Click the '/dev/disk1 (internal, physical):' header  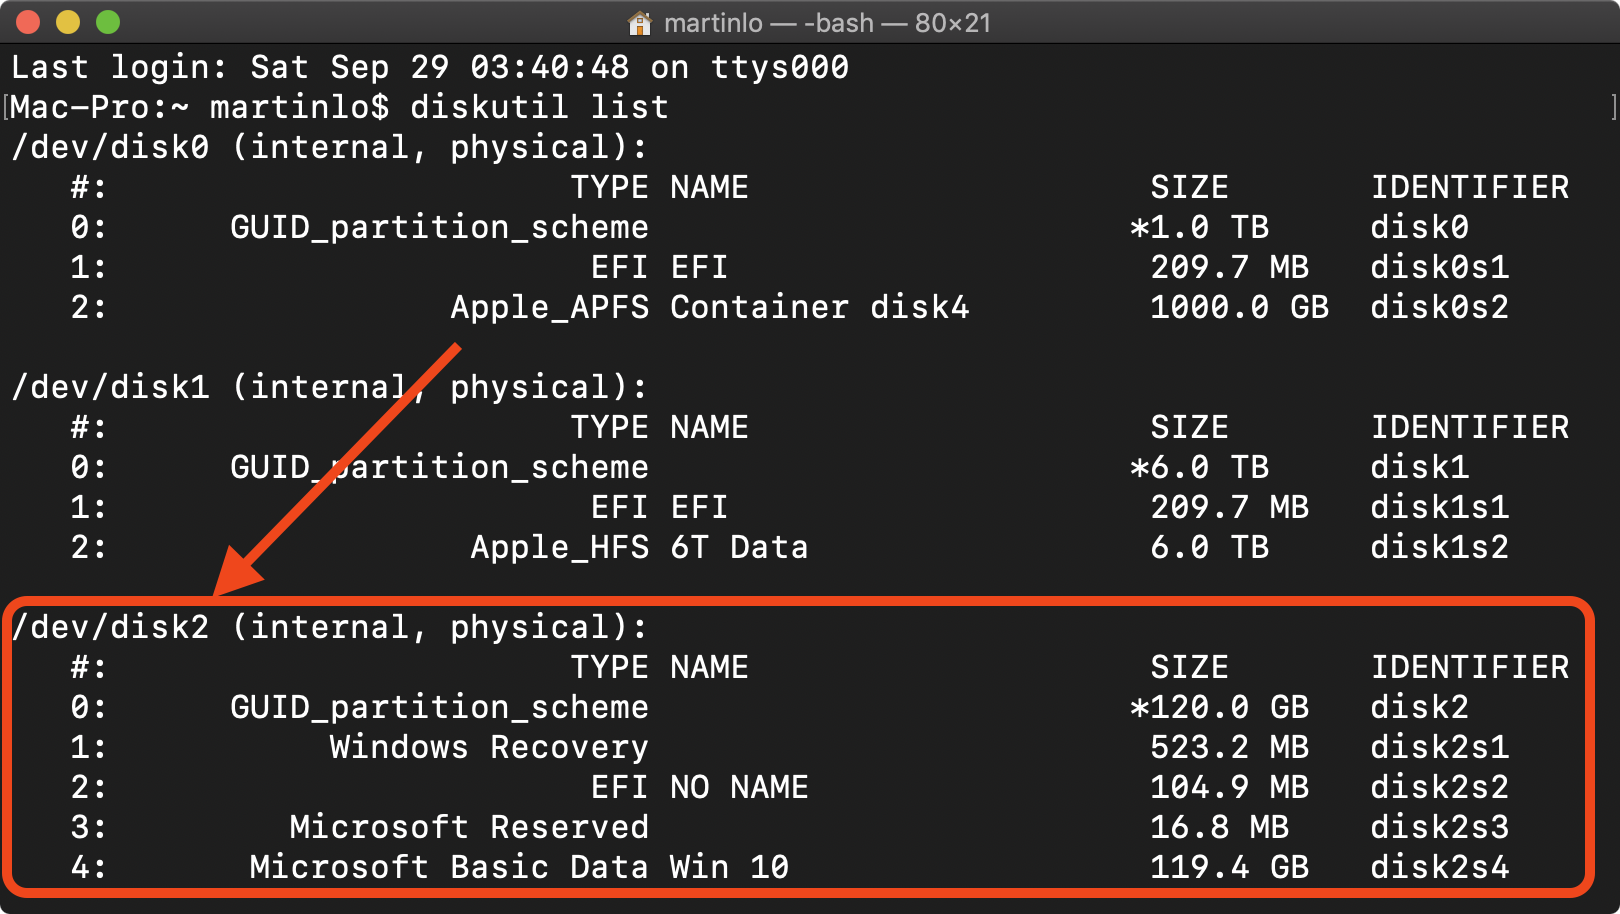(329, 387)
